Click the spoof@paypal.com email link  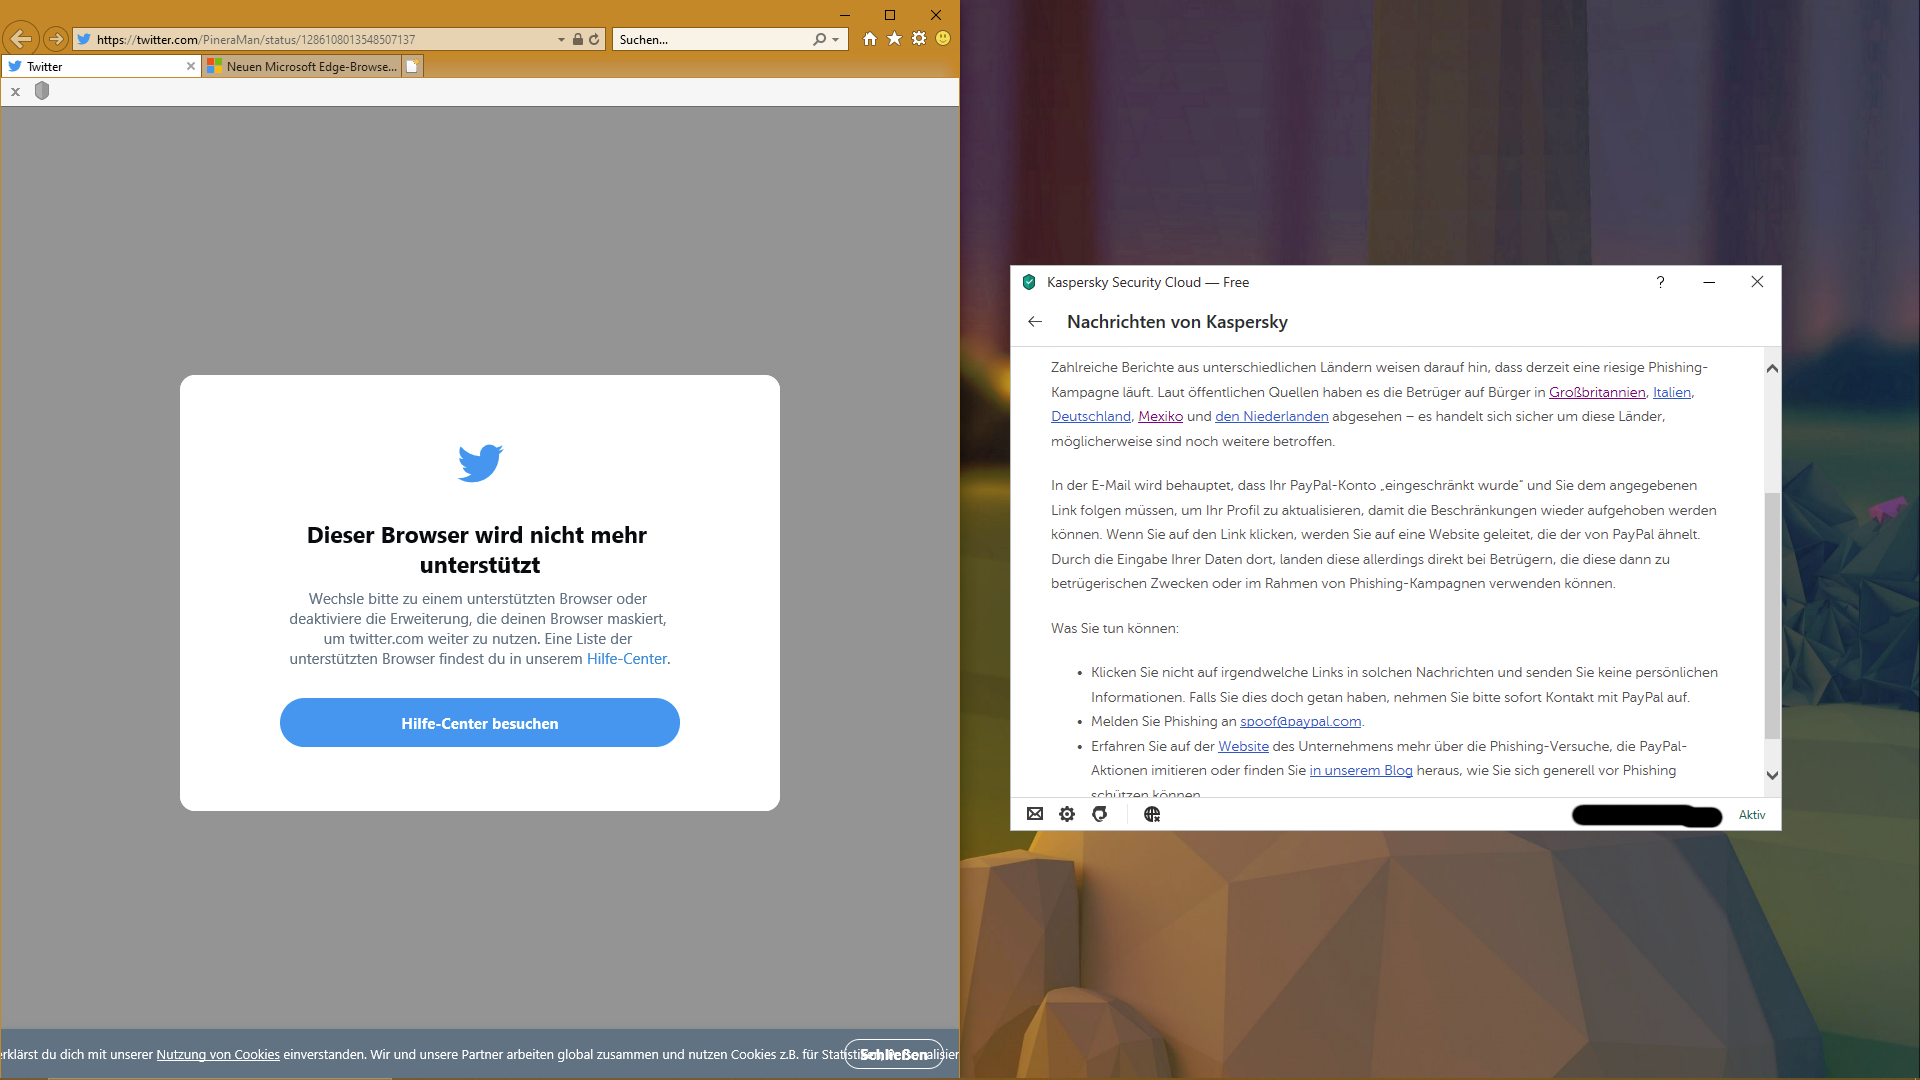[x=1301, y=721]
